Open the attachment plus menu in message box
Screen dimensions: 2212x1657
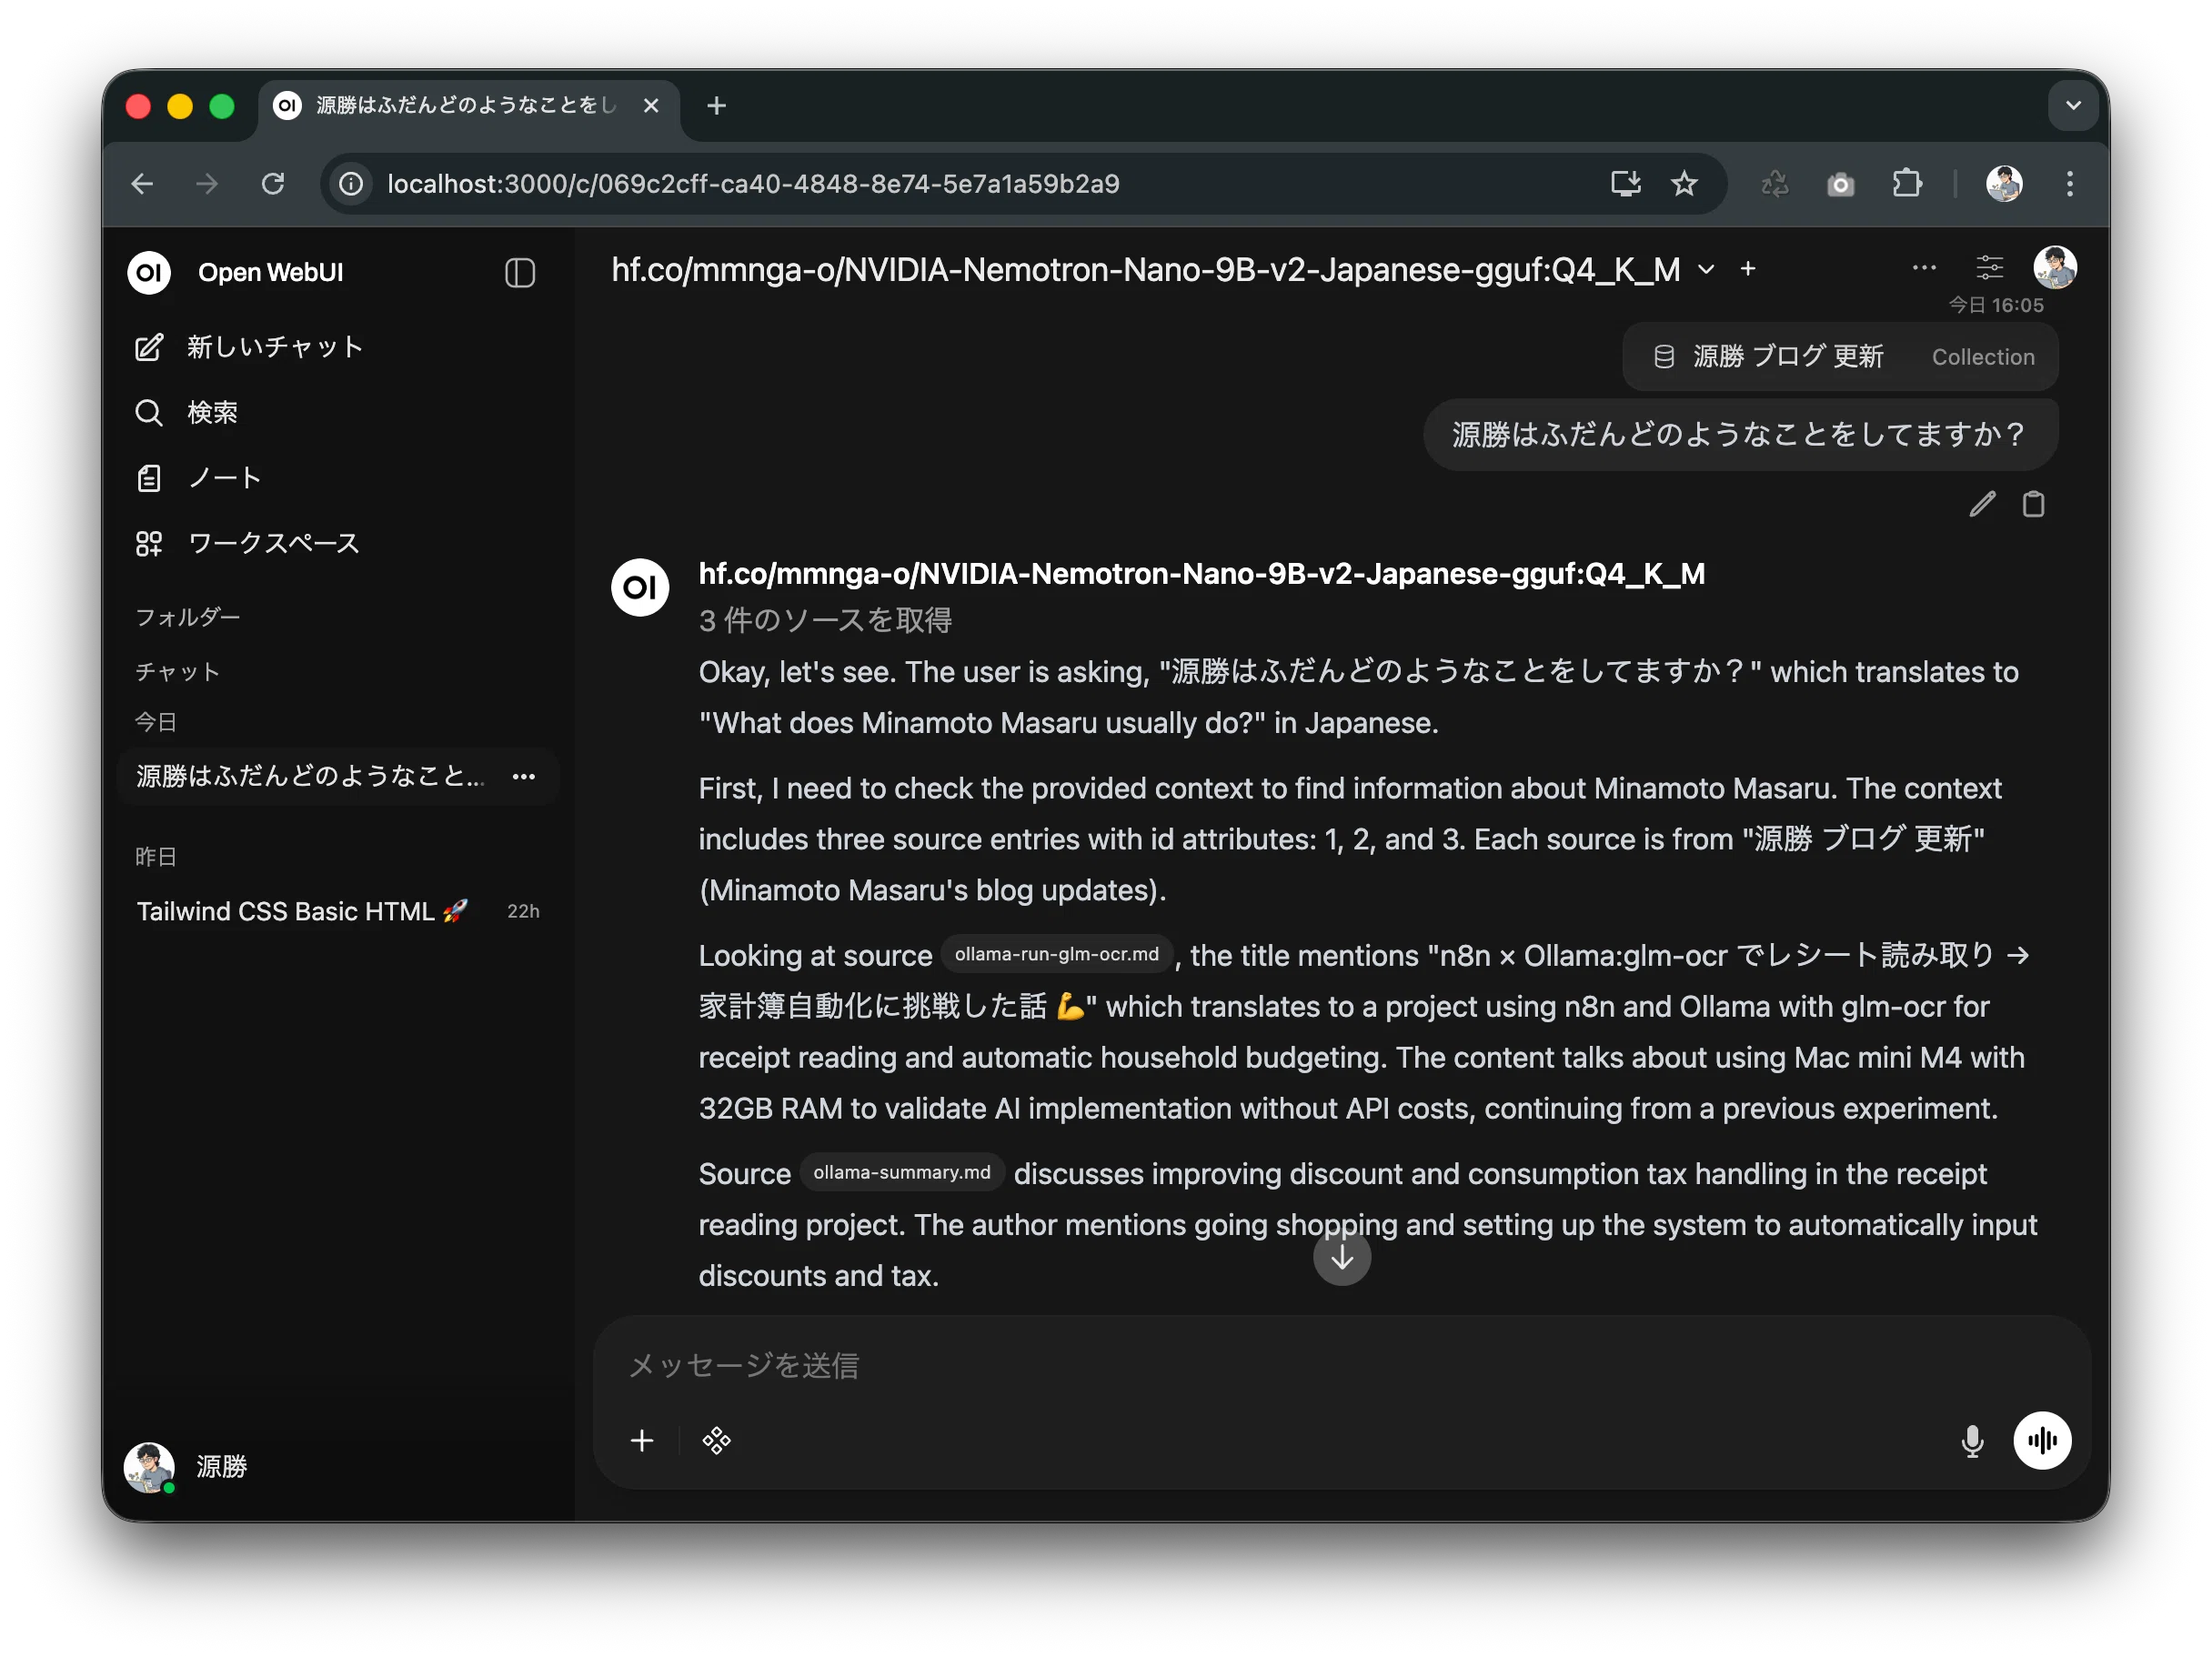[x=642, y=1440]
